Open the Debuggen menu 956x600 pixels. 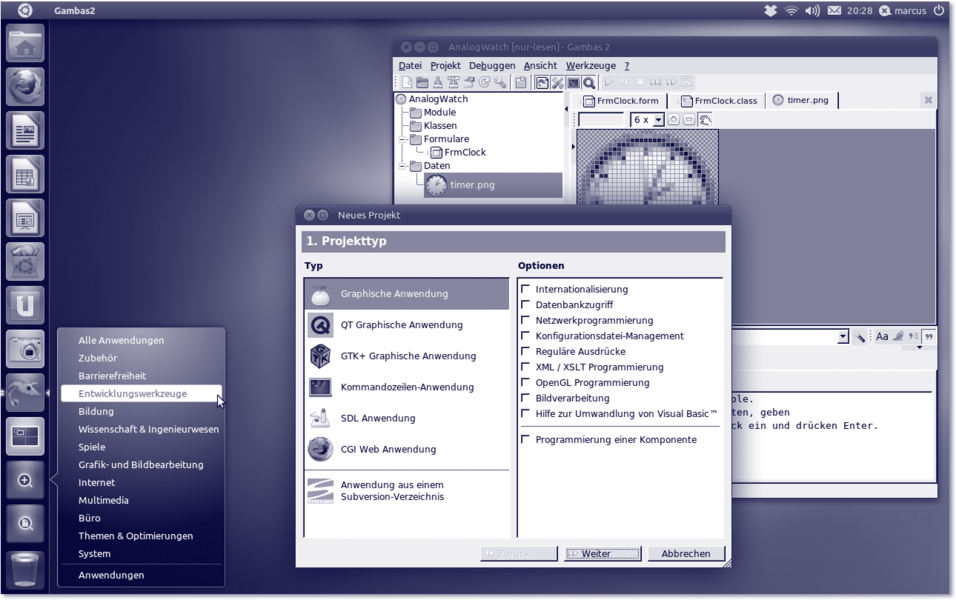(492, 66)
